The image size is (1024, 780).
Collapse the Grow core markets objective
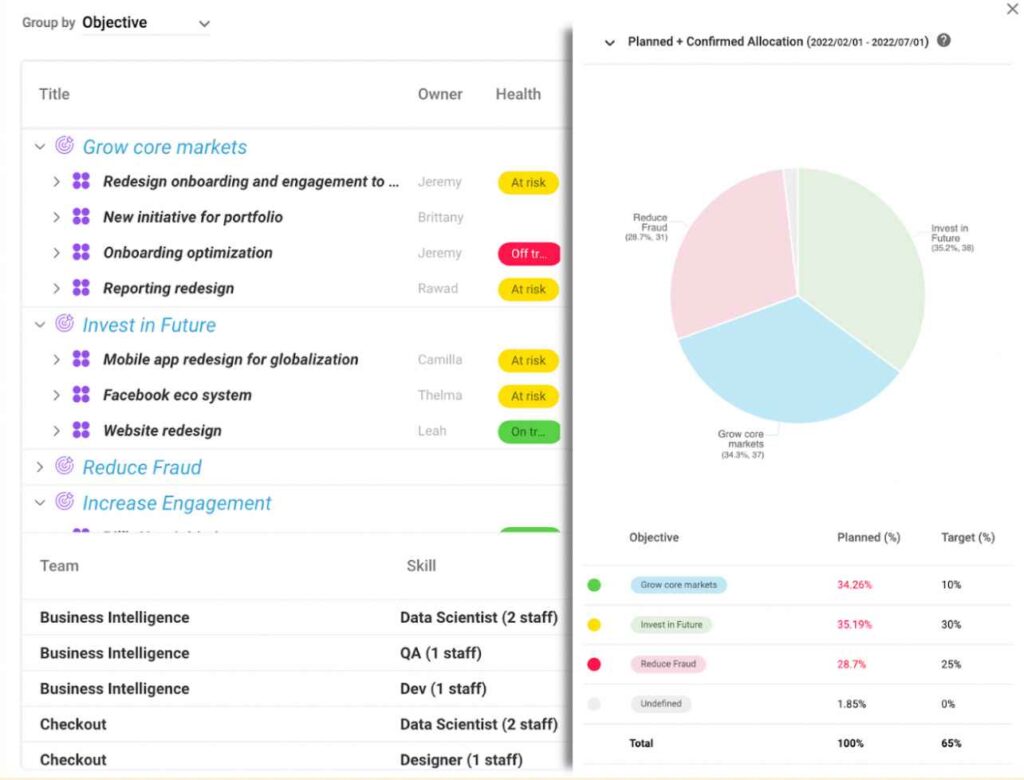coord(40,146)
